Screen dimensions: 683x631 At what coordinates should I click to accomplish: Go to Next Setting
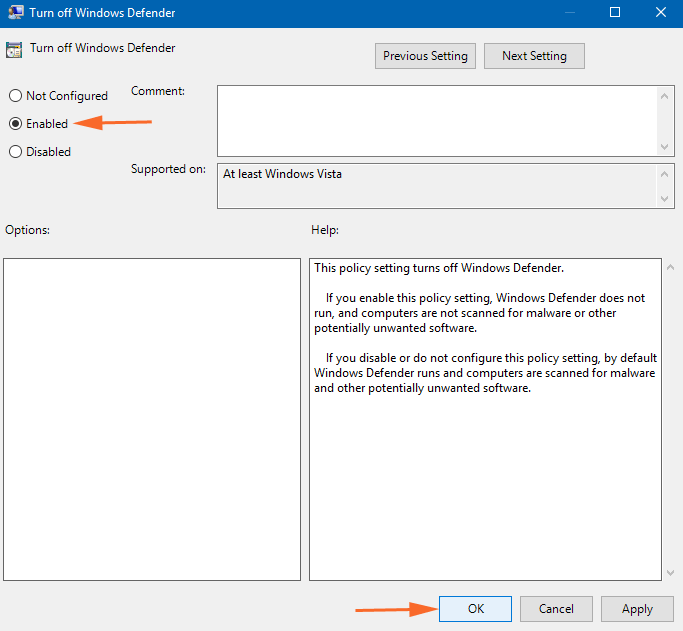[x=534, y=56]
